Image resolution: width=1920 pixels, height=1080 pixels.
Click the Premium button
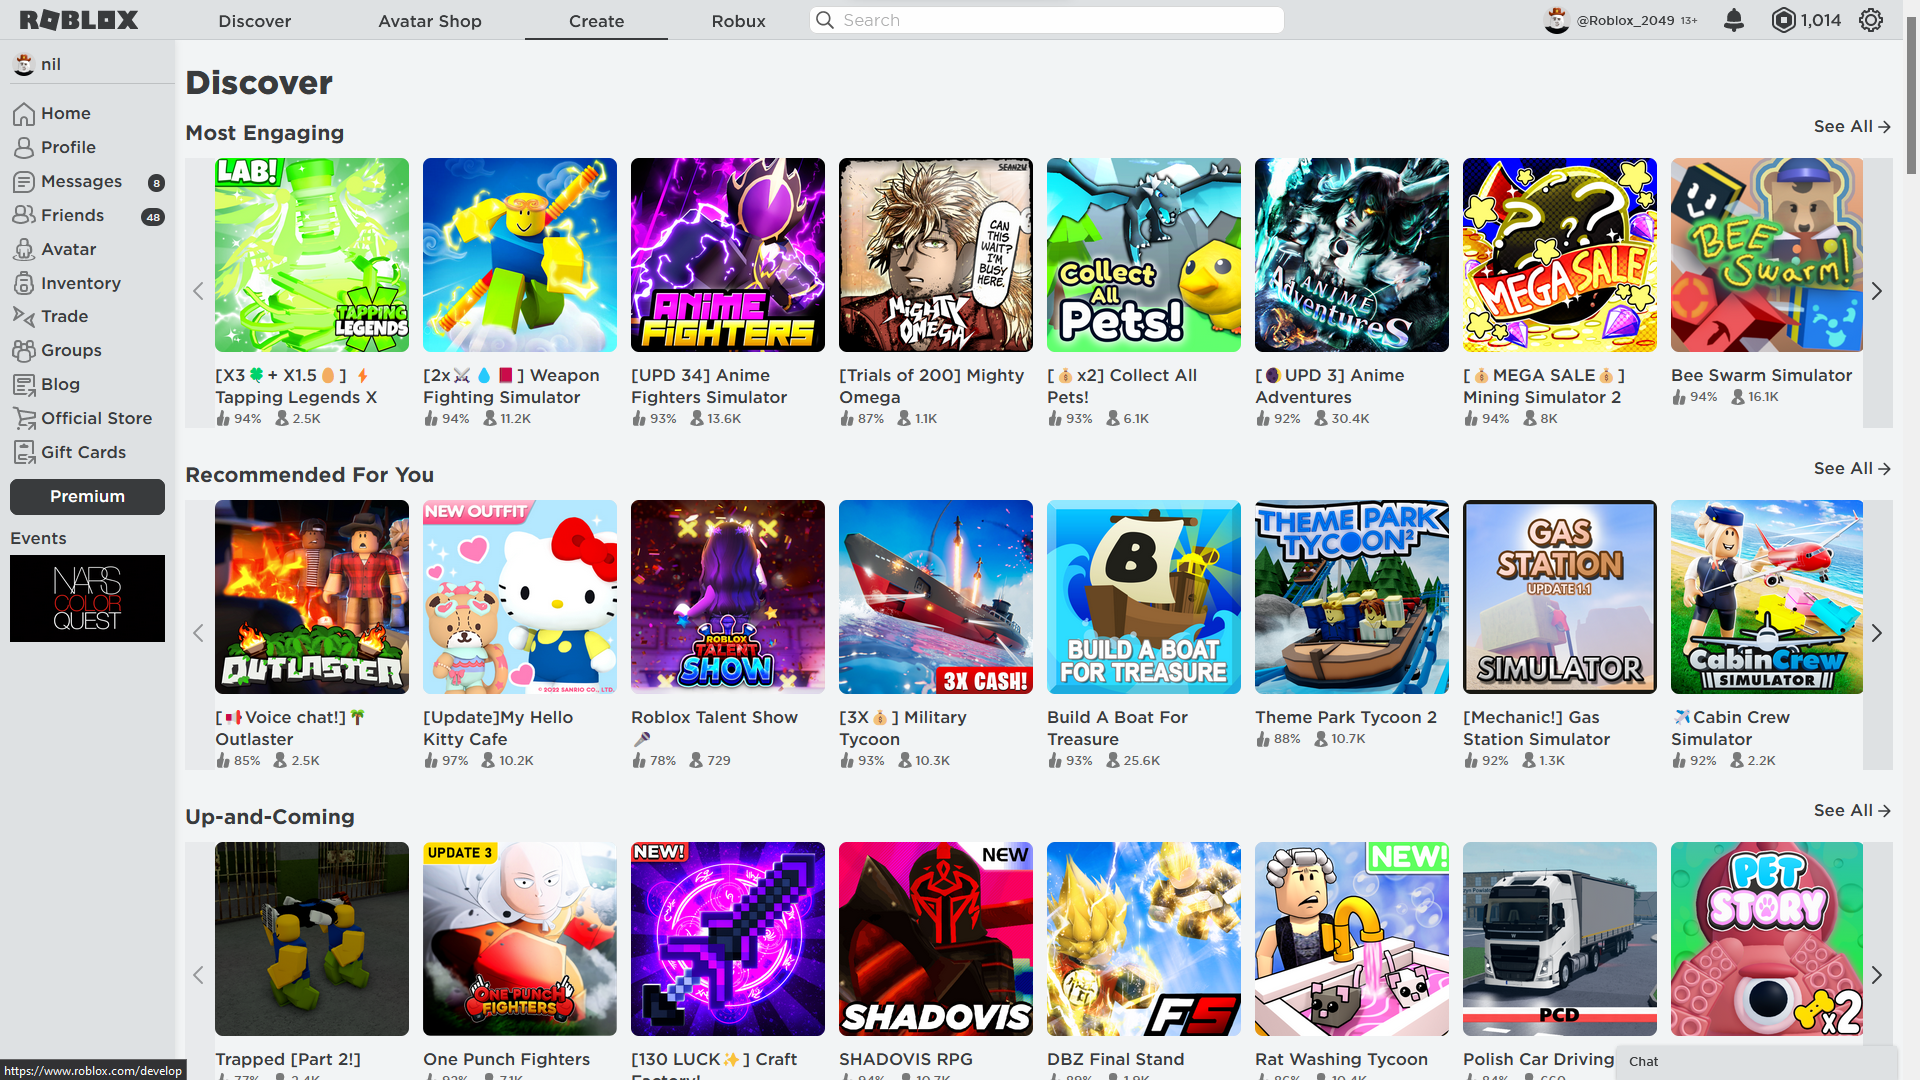coord(88,497)
